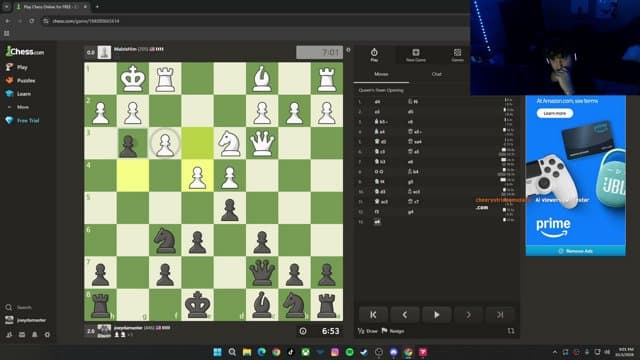Click Remove Ads below the advertisement
Image resolution: width=640 pixels, height=360 pixels.
576,251
